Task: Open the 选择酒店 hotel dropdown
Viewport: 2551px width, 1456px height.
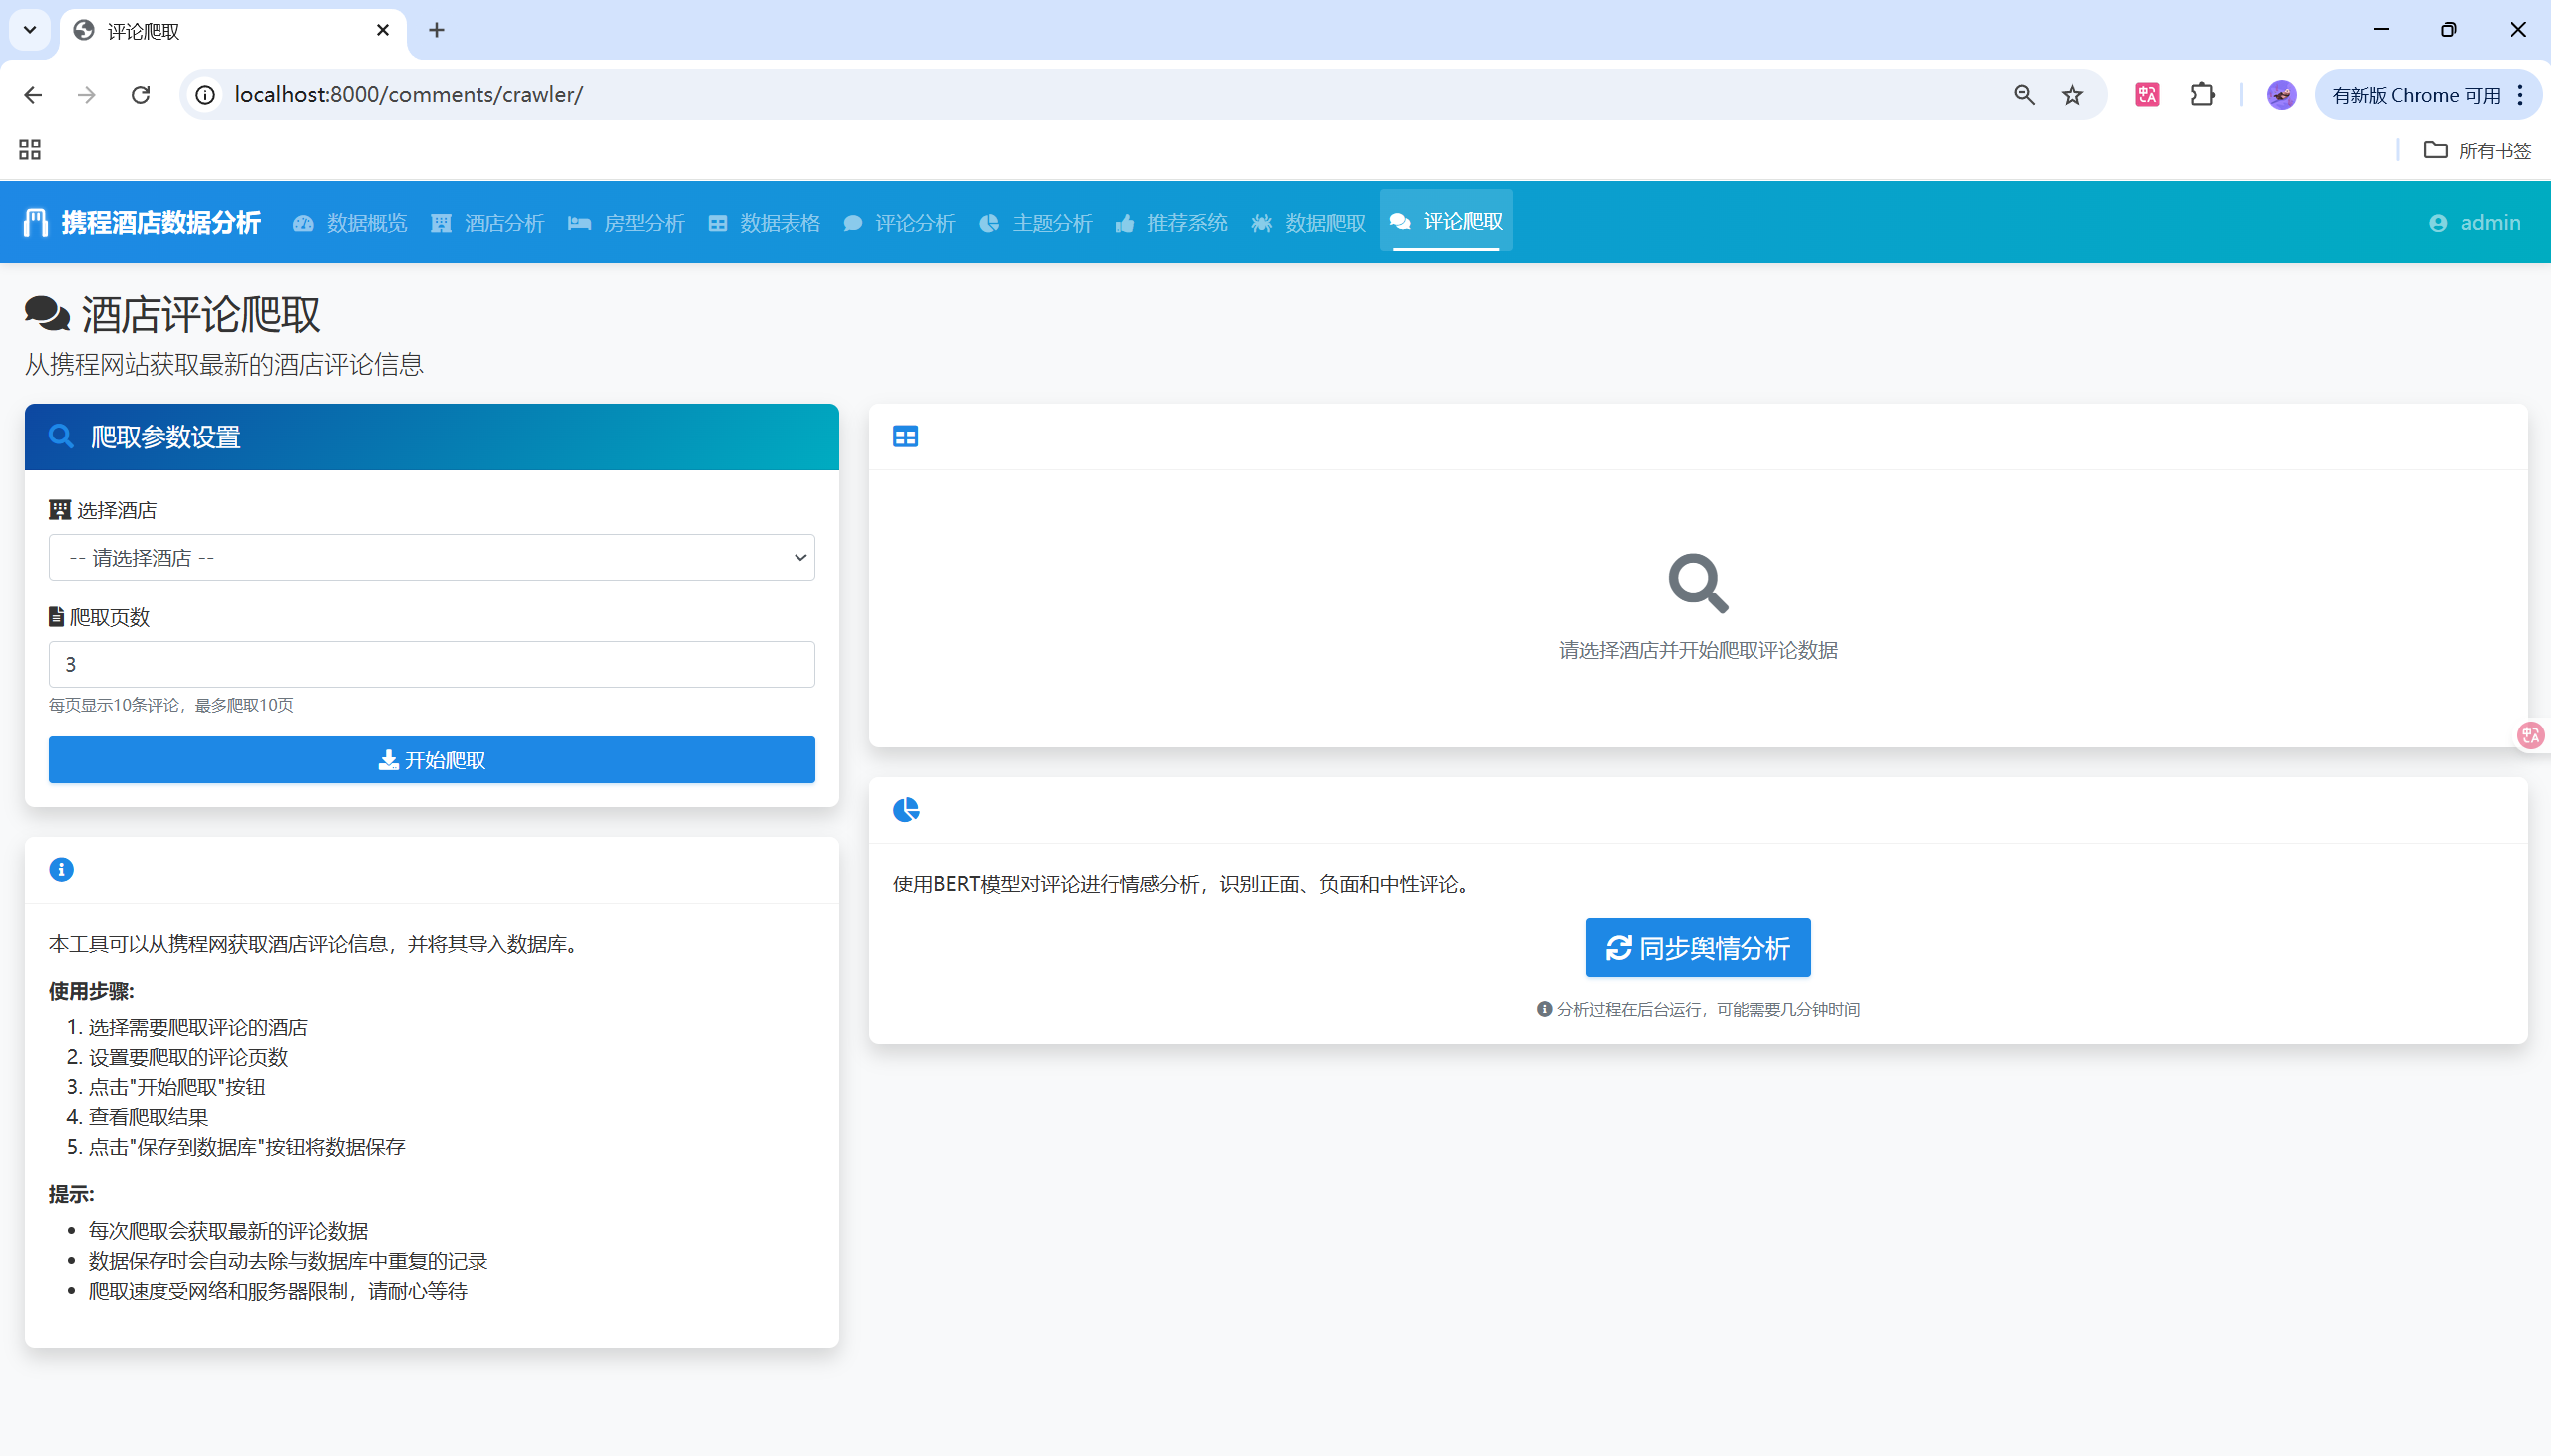Action: point(431,558)
